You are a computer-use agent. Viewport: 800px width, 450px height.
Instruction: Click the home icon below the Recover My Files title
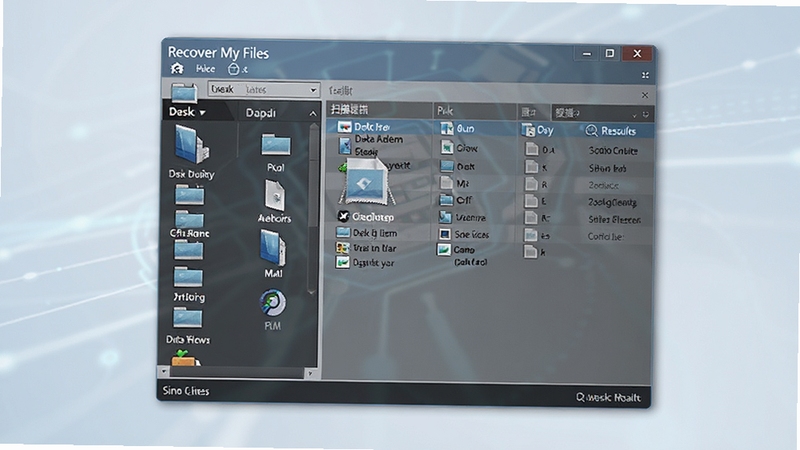pyautogui.click(x=177, y=68)
